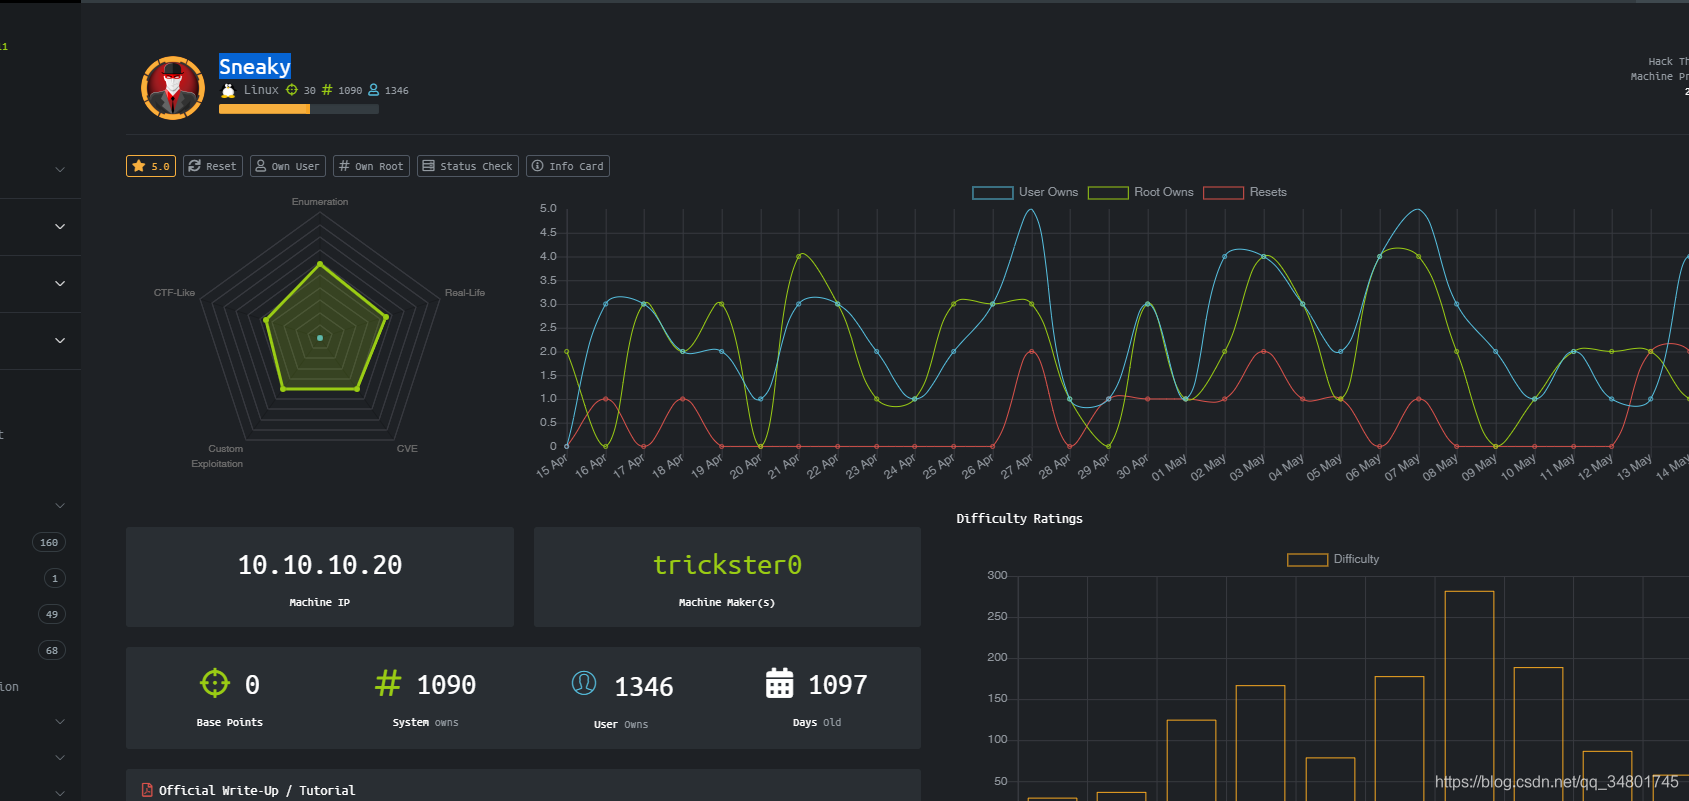The image size is (1689, 801).
Task: Click the 10.10.10.20 machine IP address
Action: (x=320, y=565)
